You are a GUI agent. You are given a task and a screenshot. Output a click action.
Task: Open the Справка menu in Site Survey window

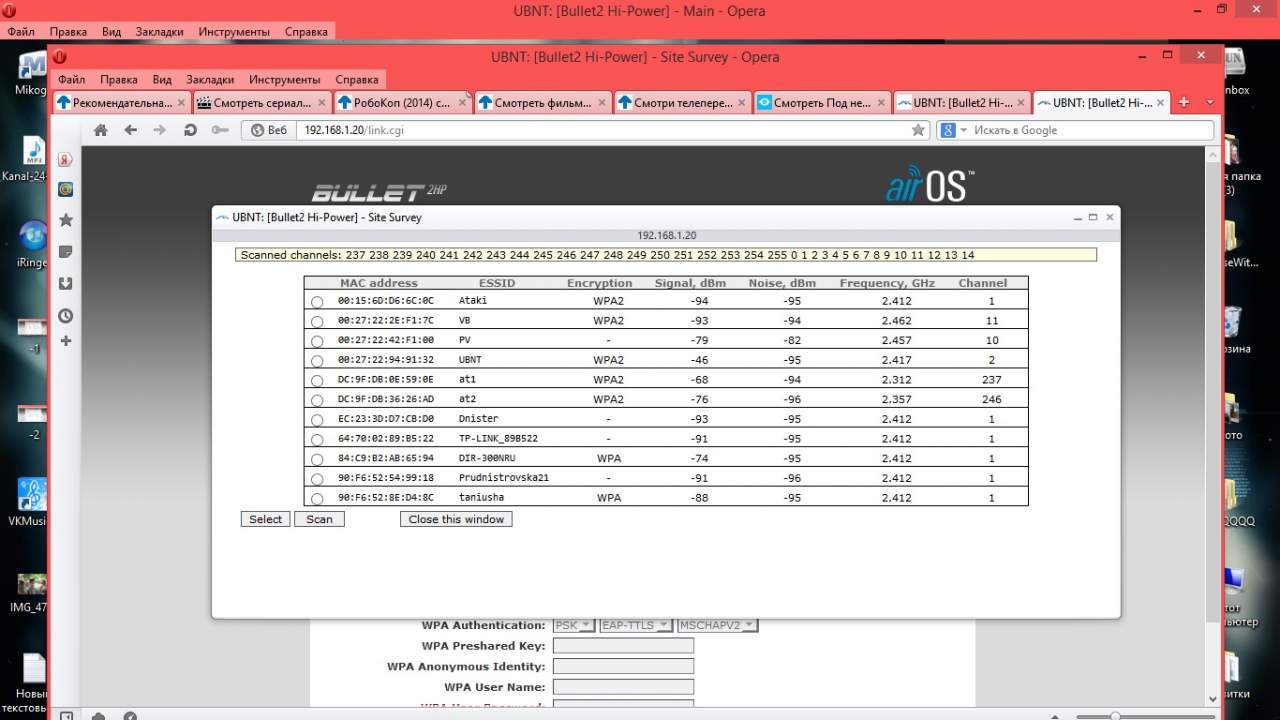pyautogui.click(x=357, y=79)
